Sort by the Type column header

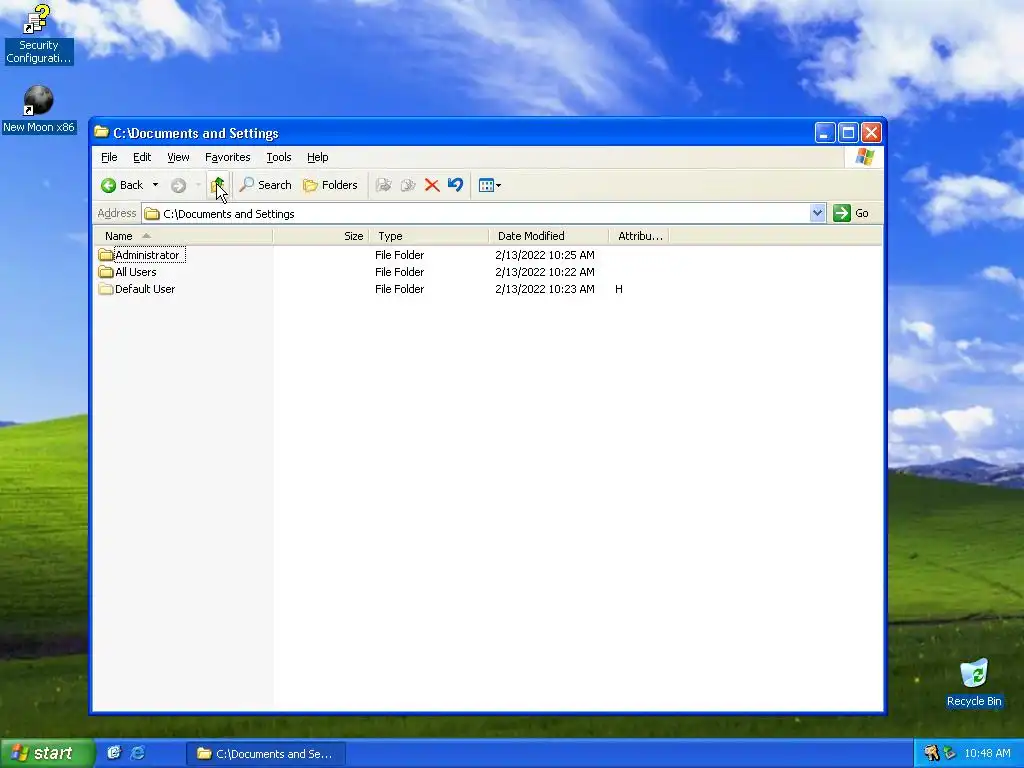click(x=428, y=236)
